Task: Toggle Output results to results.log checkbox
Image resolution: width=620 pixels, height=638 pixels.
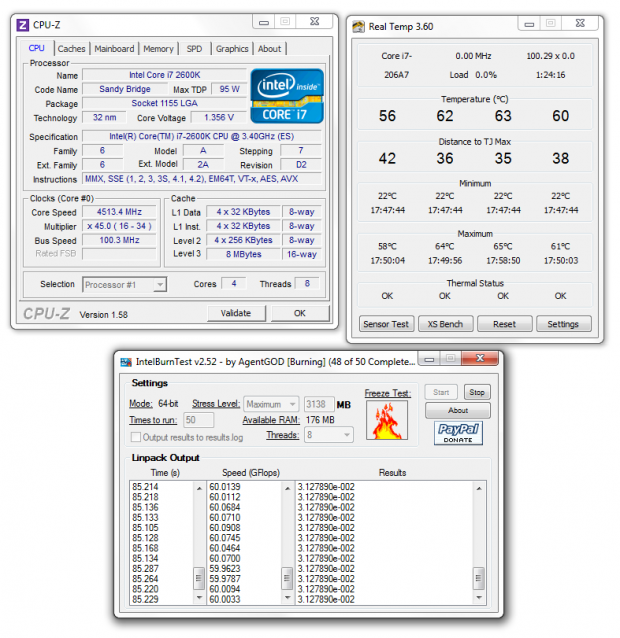Action: [135, 437]
